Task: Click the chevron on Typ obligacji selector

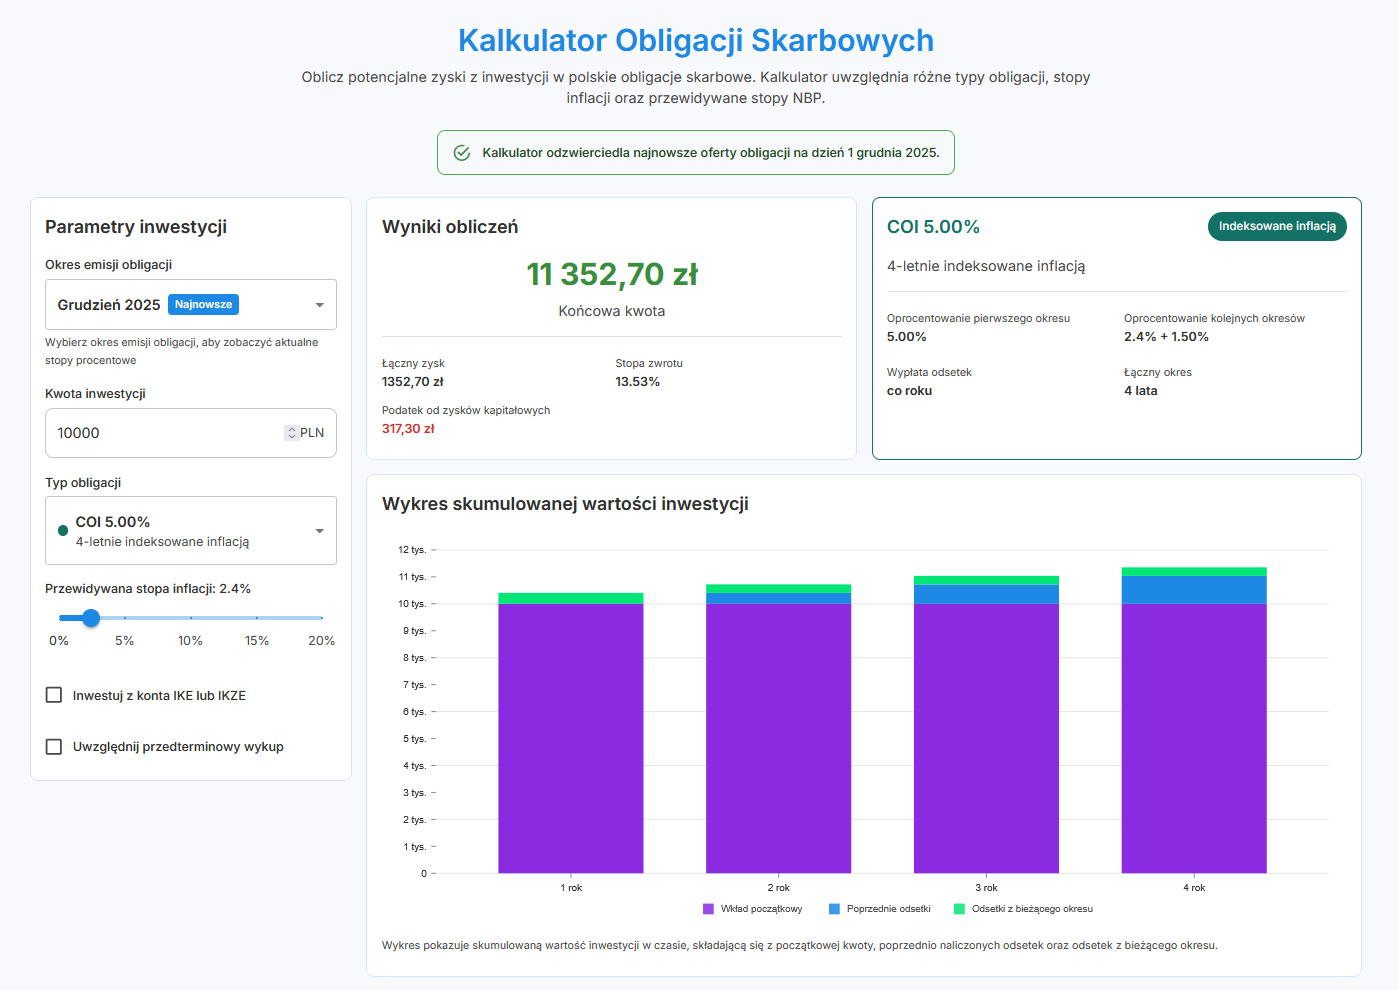Action: pos(319,530)
